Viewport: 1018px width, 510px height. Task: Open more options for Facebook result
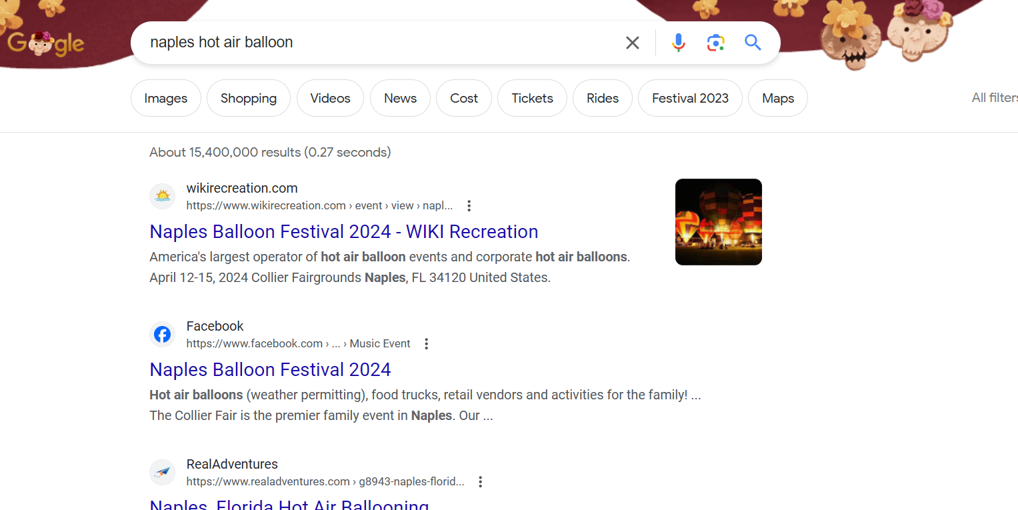pos(426,344)
